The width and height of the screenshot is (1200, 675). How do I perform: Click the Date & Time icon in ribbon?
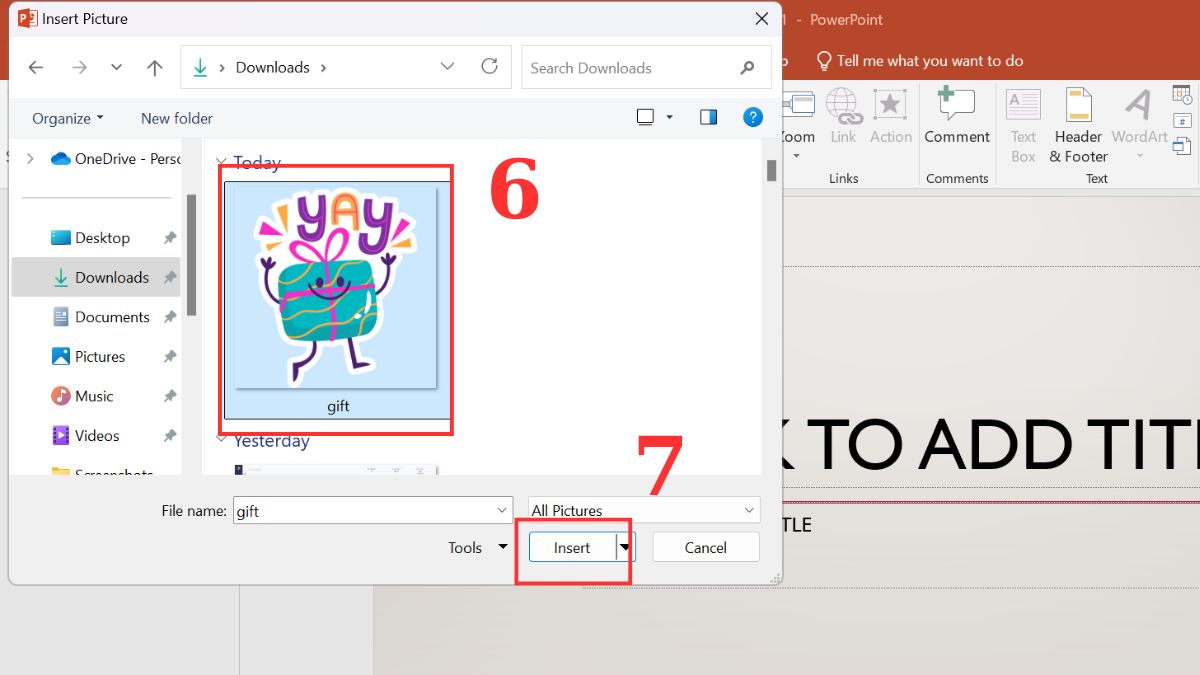point(1182,95)
